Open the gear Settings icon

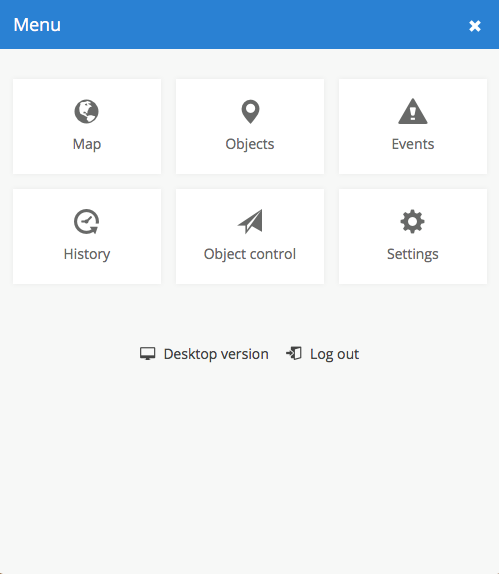(412, 221)
